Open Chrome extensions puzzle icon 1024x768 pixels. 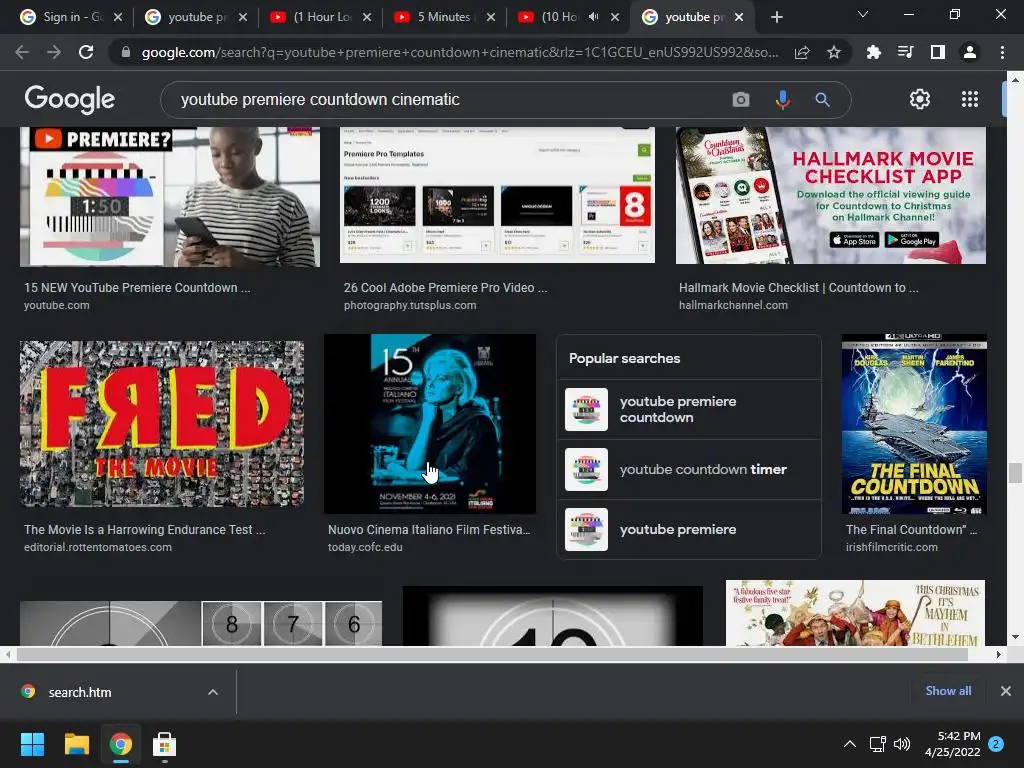coord(873,52)
